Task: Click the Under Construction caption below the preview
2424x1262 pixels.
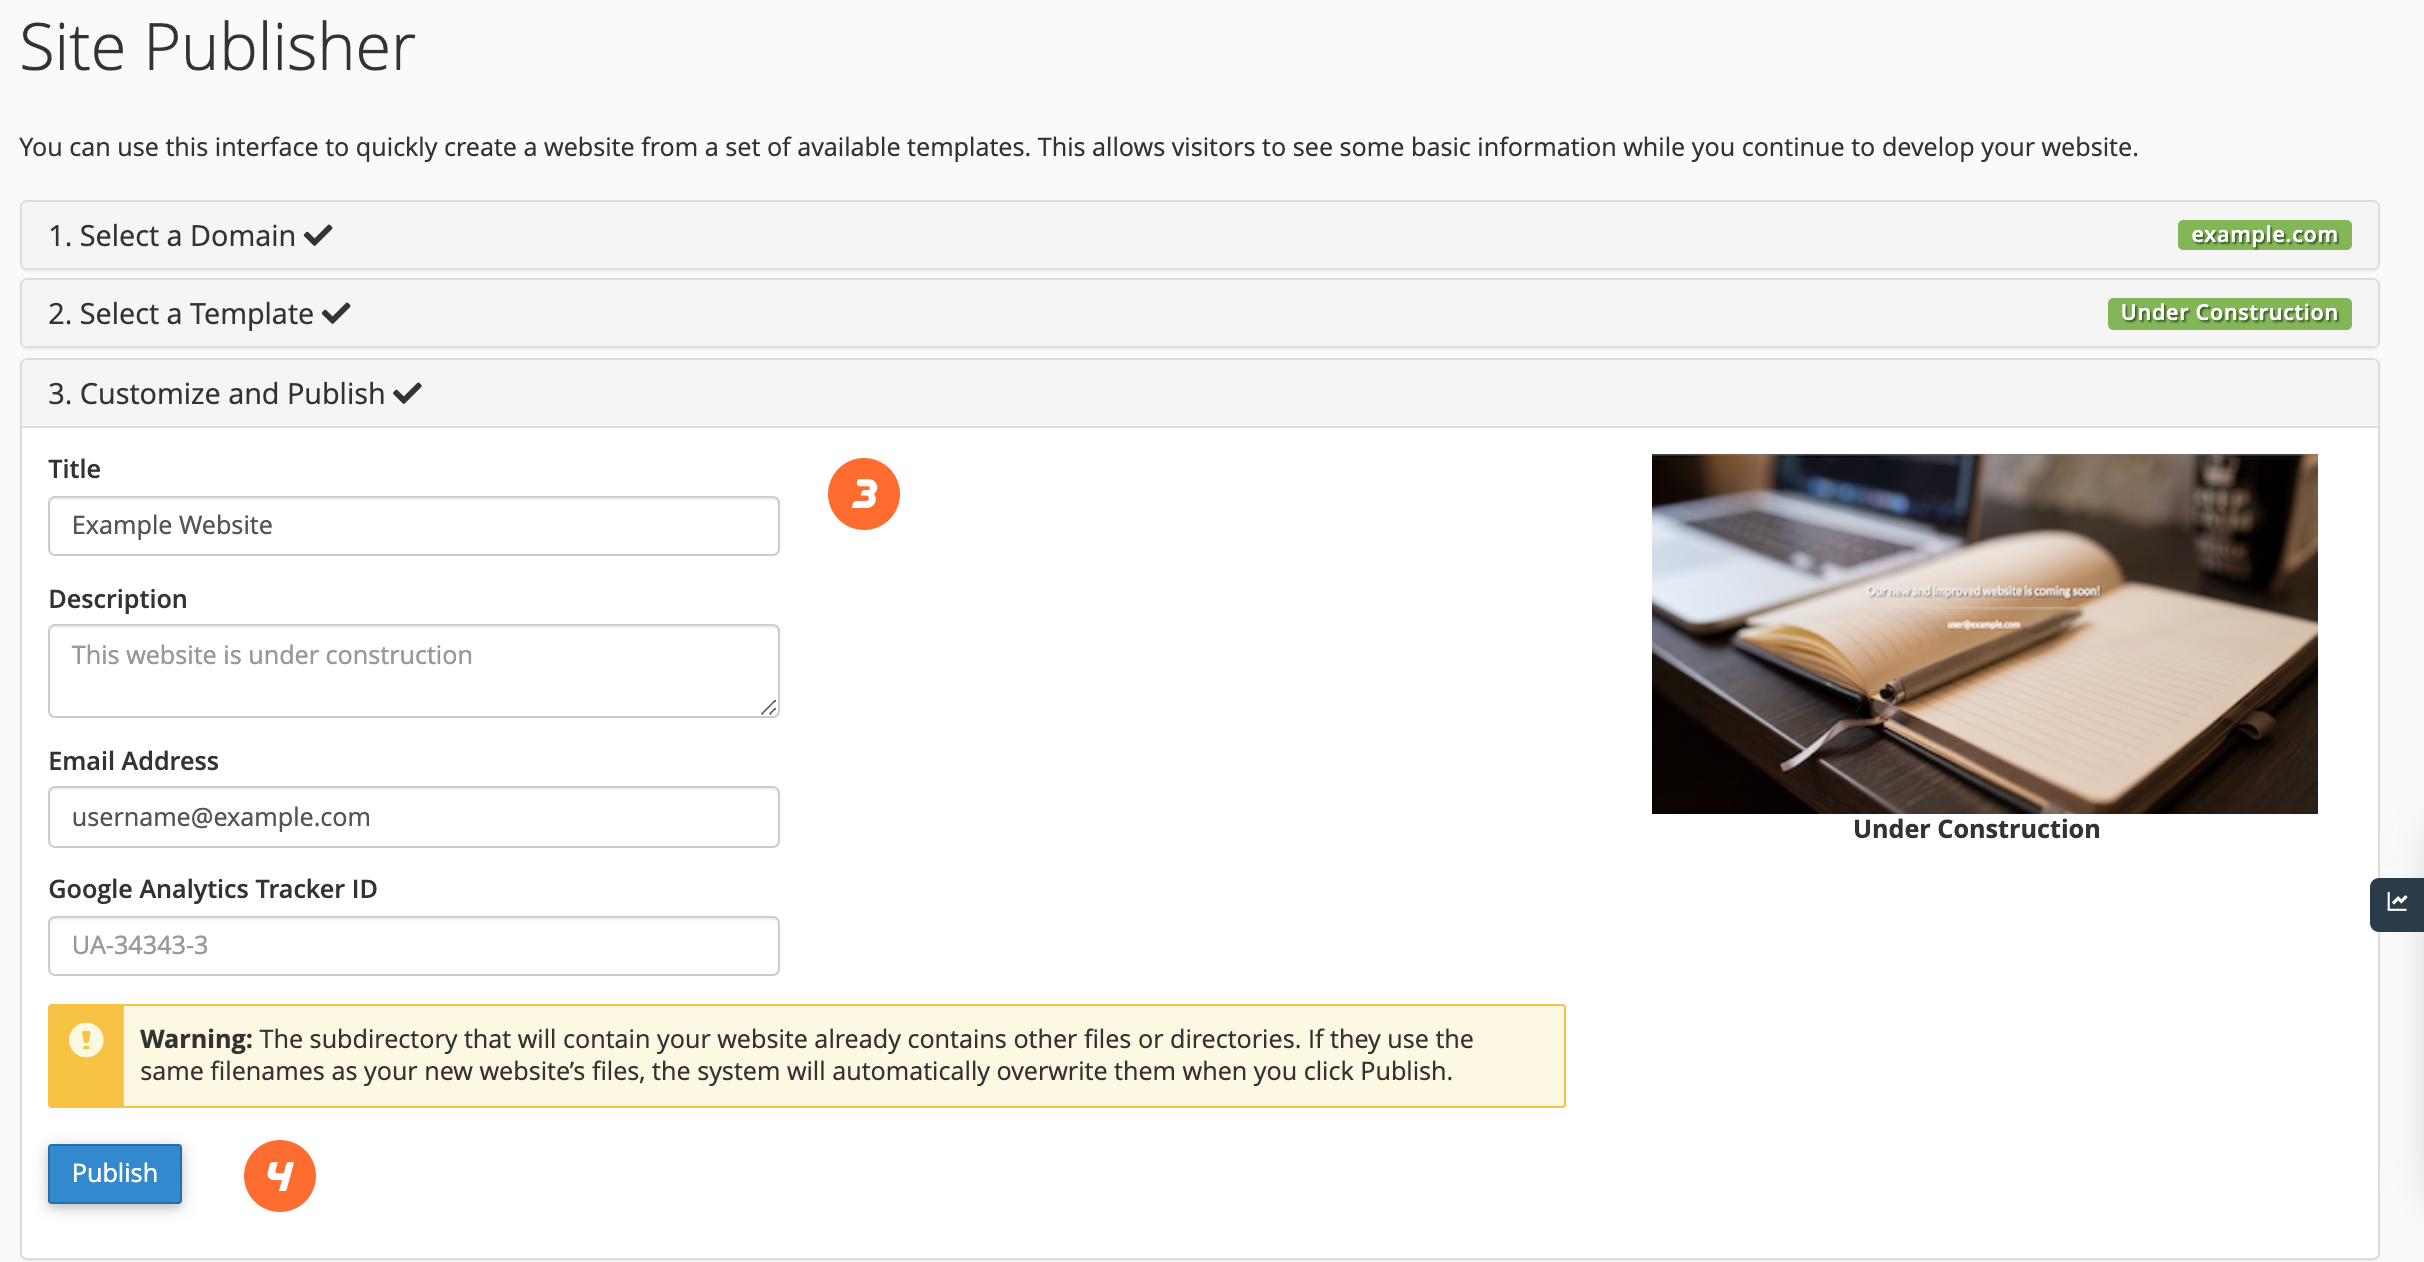Action: coord(1976,830)
